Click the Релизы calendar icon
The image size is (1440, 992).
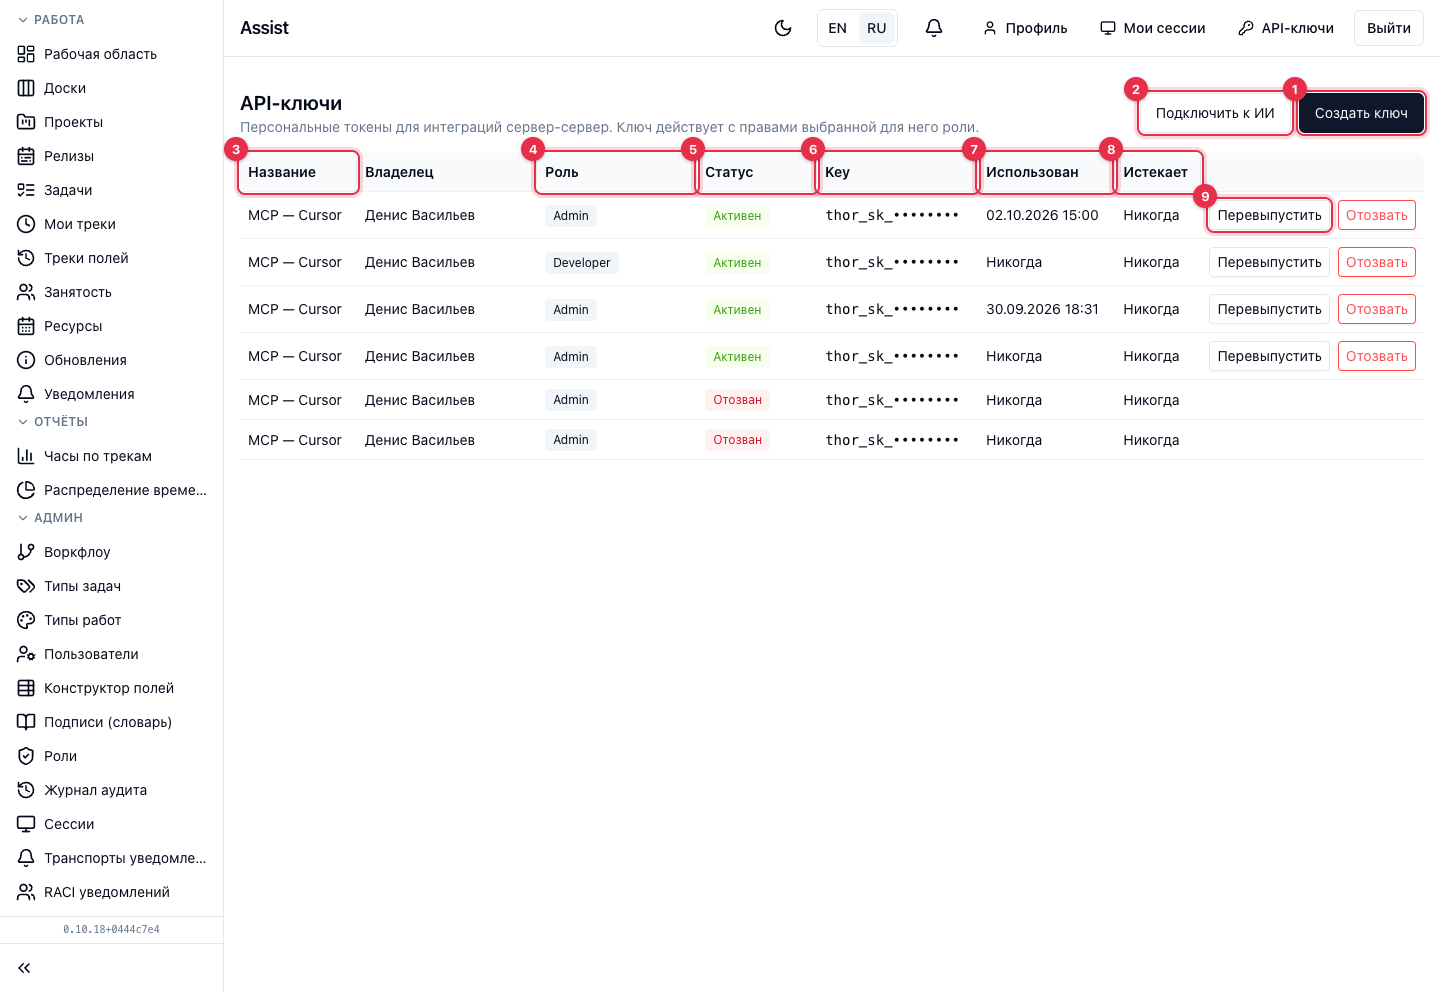(26, 156)
